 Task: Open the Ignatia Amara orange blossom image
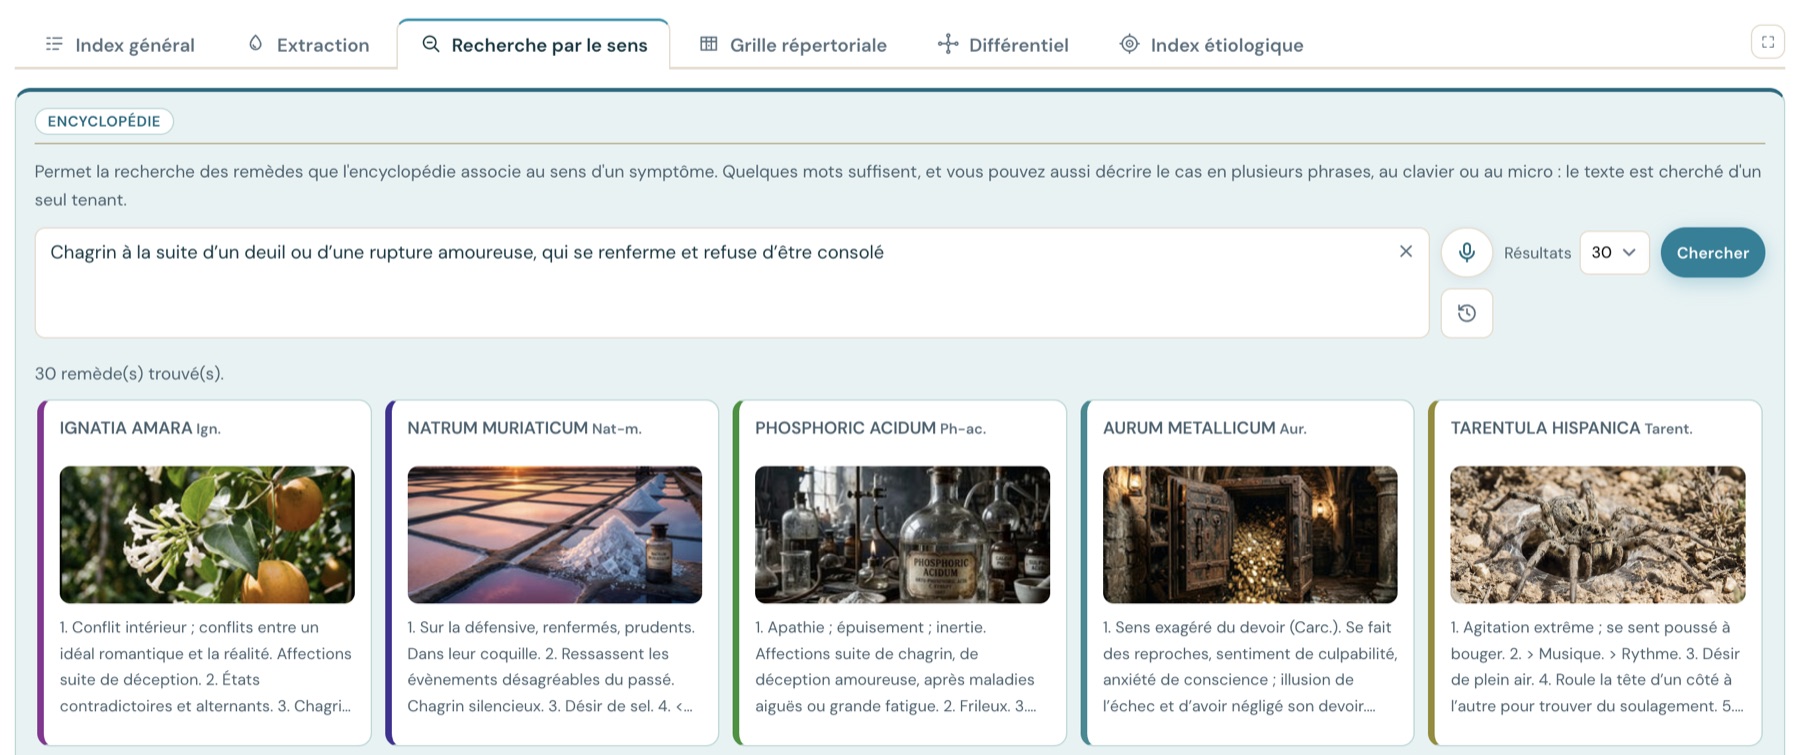click(x=207, y=535)
